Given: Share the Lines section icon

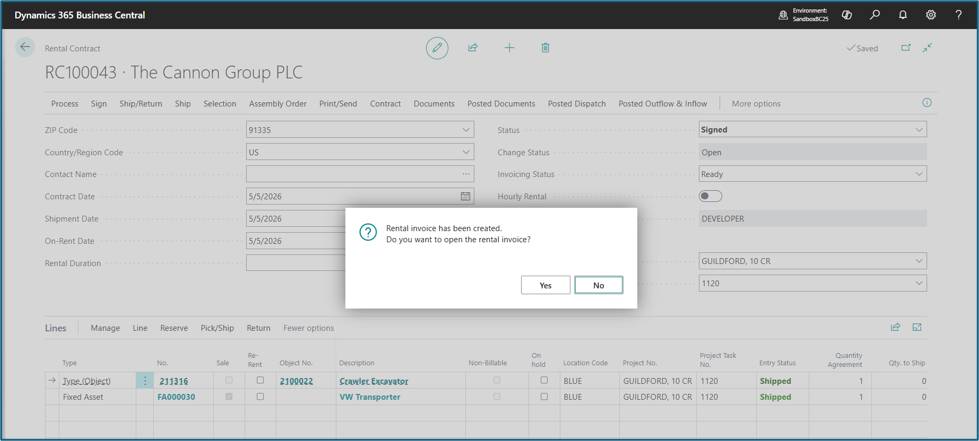Looking at the screenshot, I should (x=895, y=327).
